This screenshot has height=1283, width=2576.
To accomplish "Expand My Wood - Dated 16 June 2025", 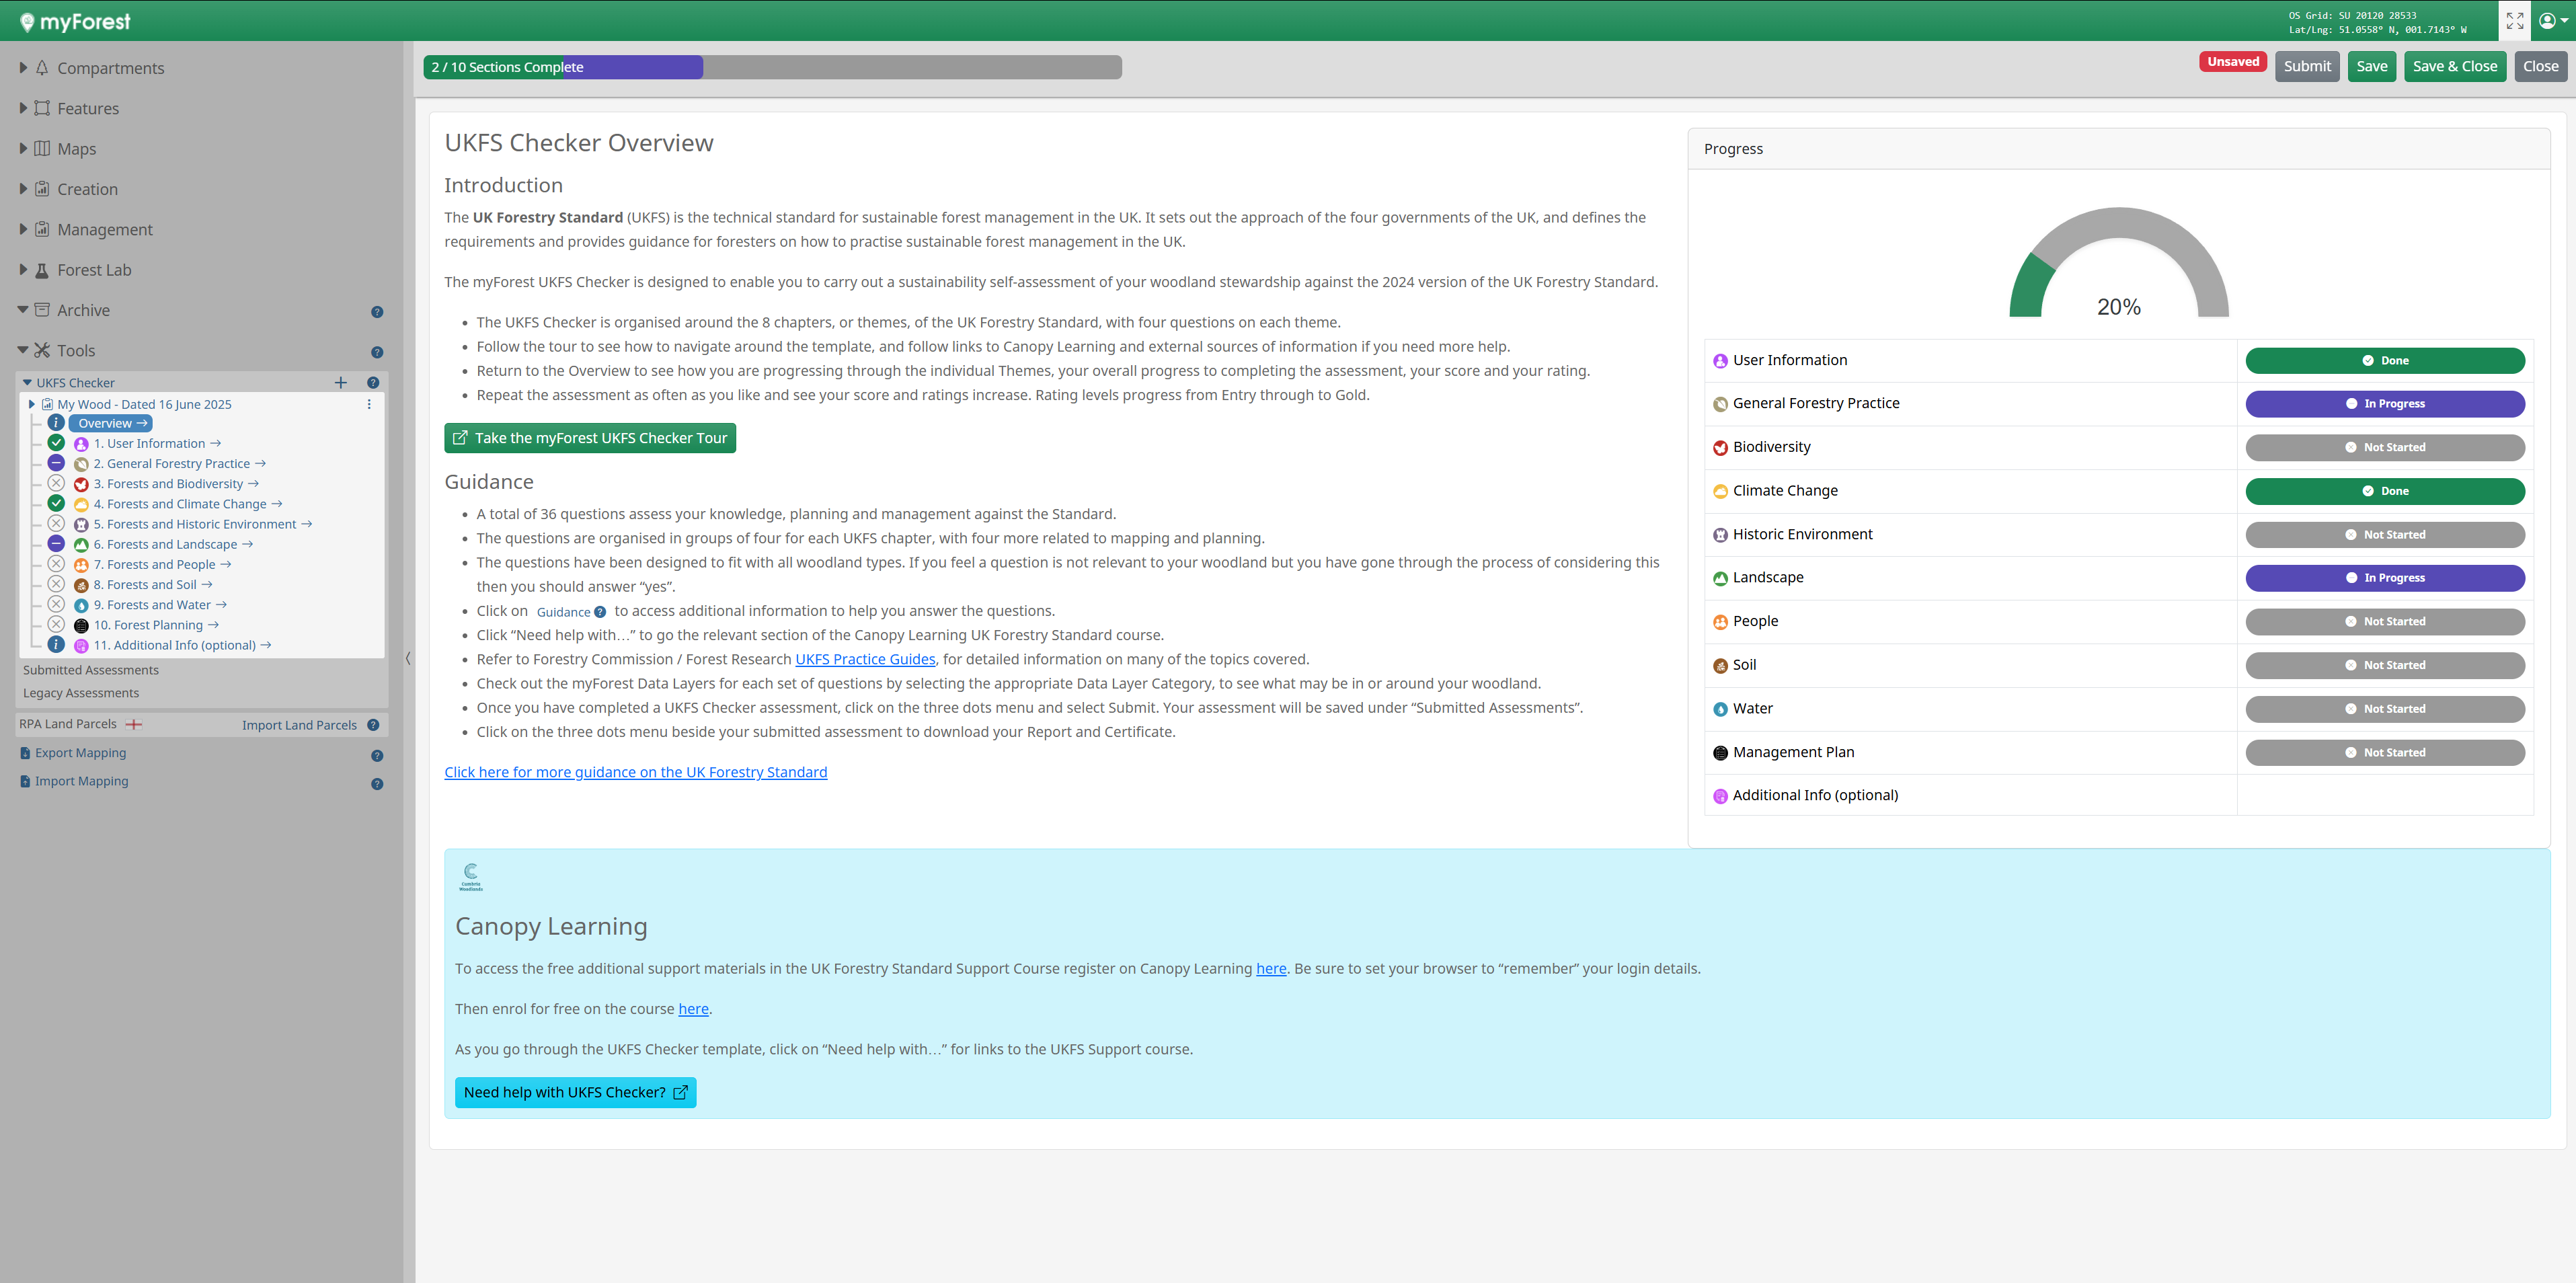I will click(x=32, y=404).
